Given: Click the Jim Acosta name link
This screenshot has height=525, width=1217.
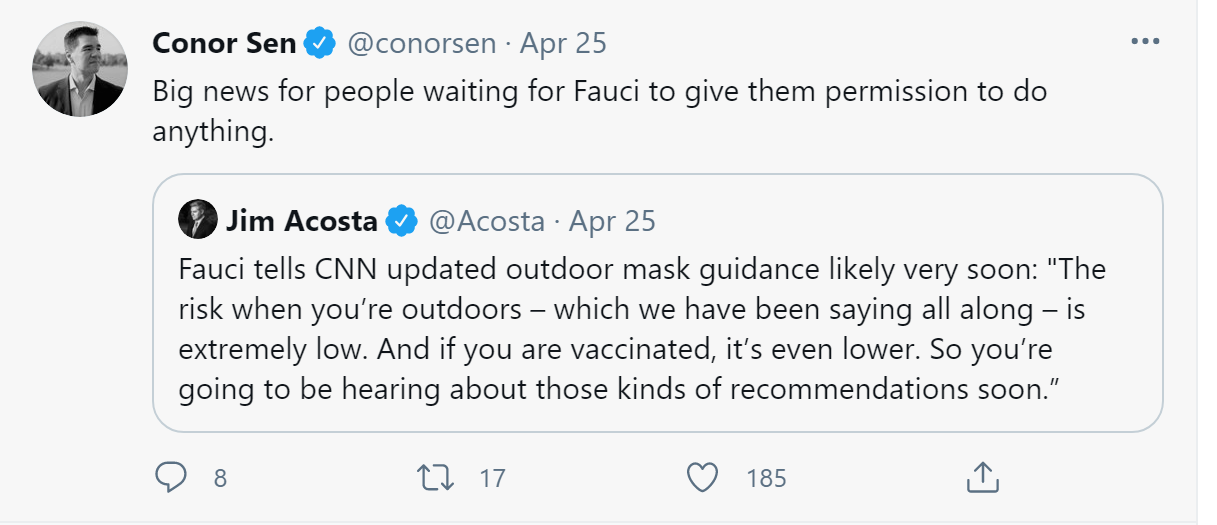Looking at the screenshot, I should click(302, 221).
